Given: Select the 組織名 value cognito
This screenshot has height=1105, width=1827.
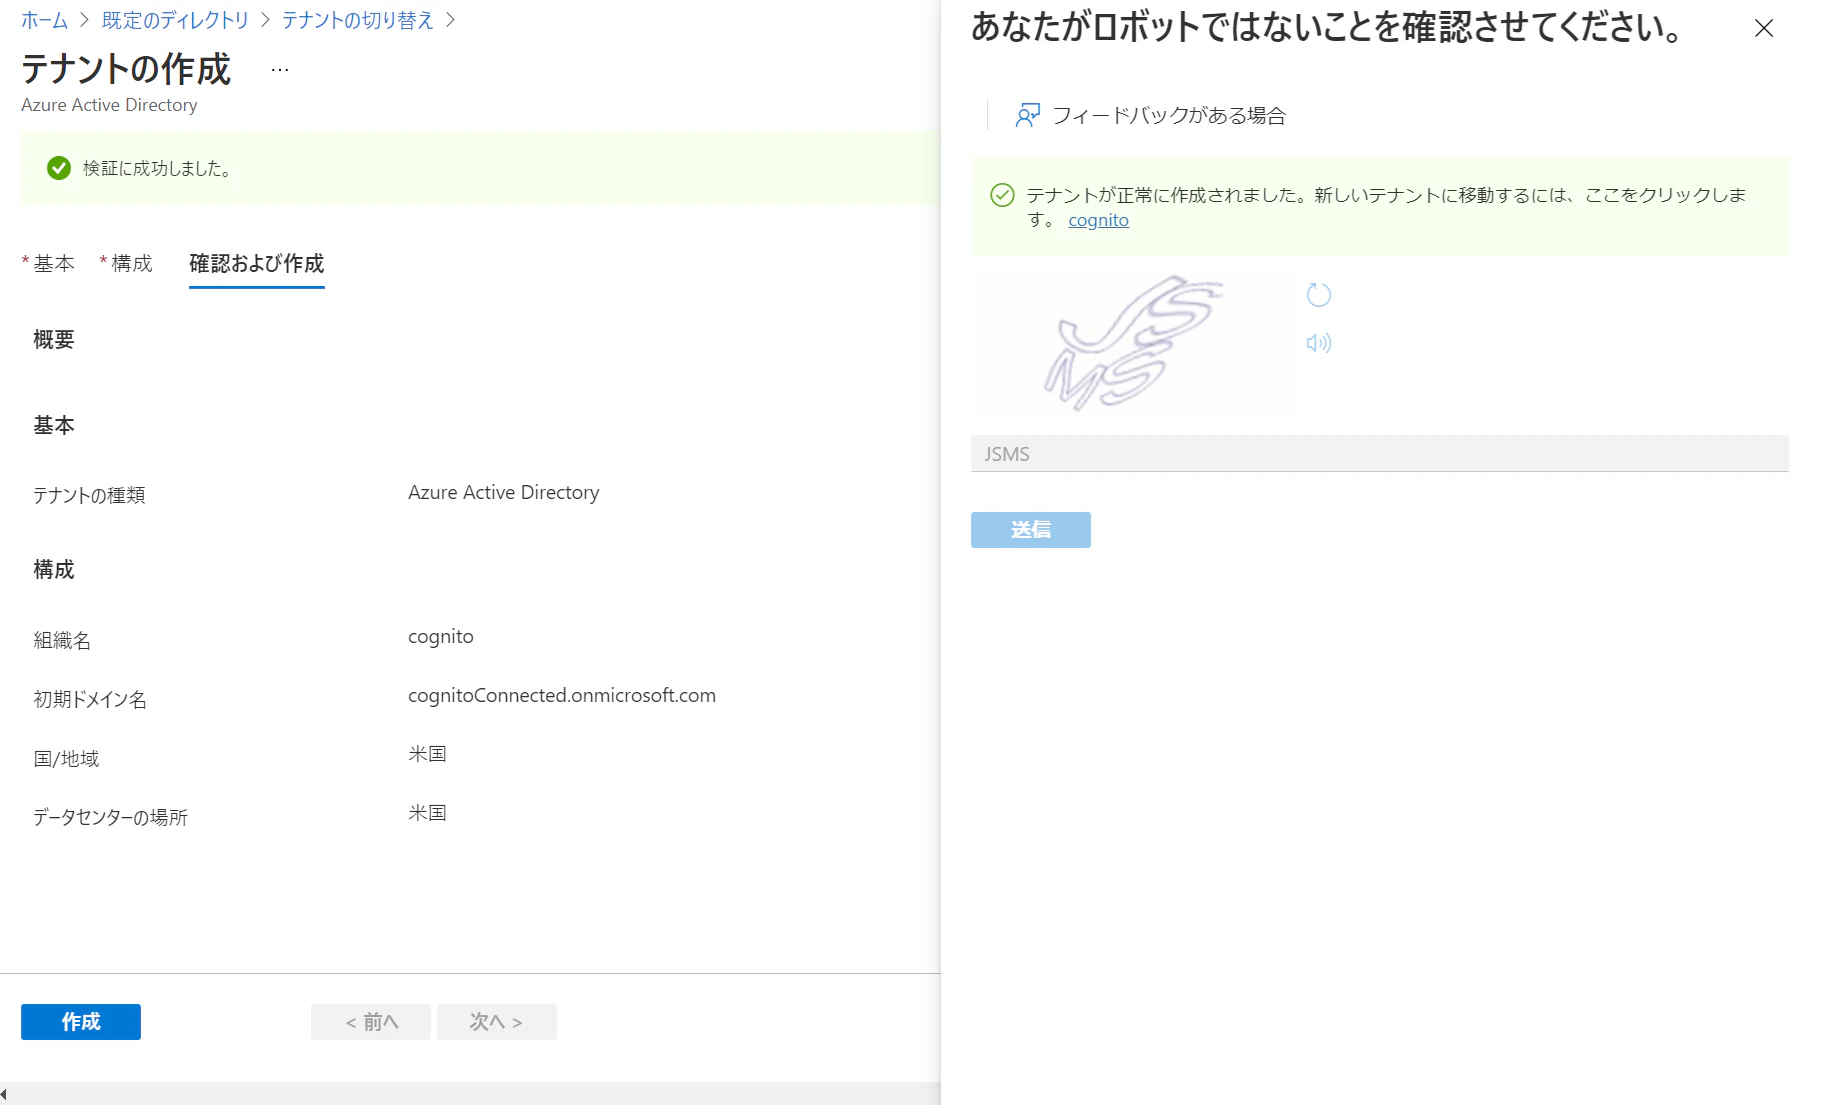Looking at the screenshot, I should (441, 637).
